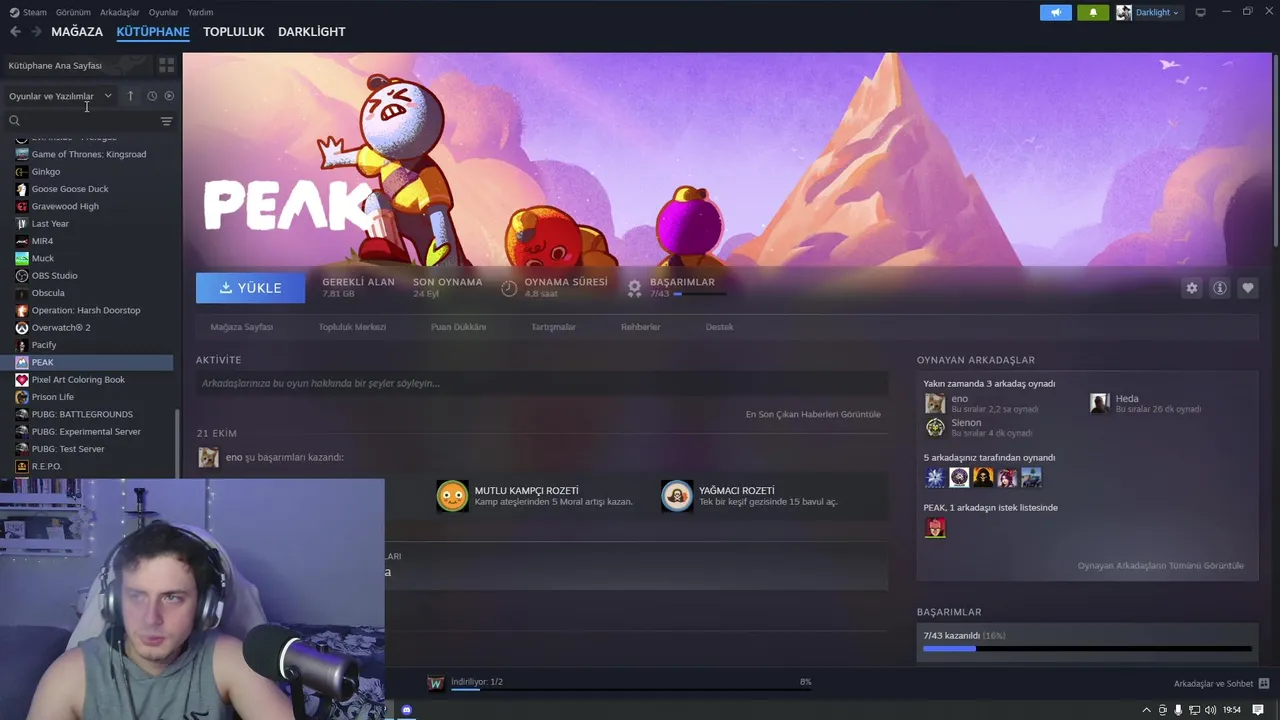Open PEAK settings gear icon
Viewport: 1280px width, 720px height.
(1191, 288)
